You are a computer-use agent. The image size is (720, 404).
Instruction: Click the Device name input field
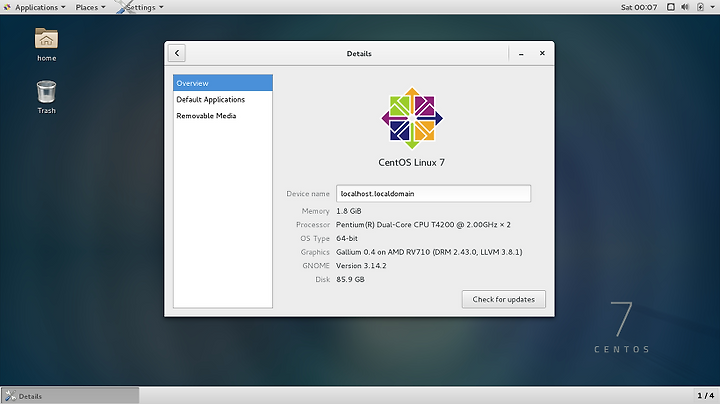coord(433,194)
